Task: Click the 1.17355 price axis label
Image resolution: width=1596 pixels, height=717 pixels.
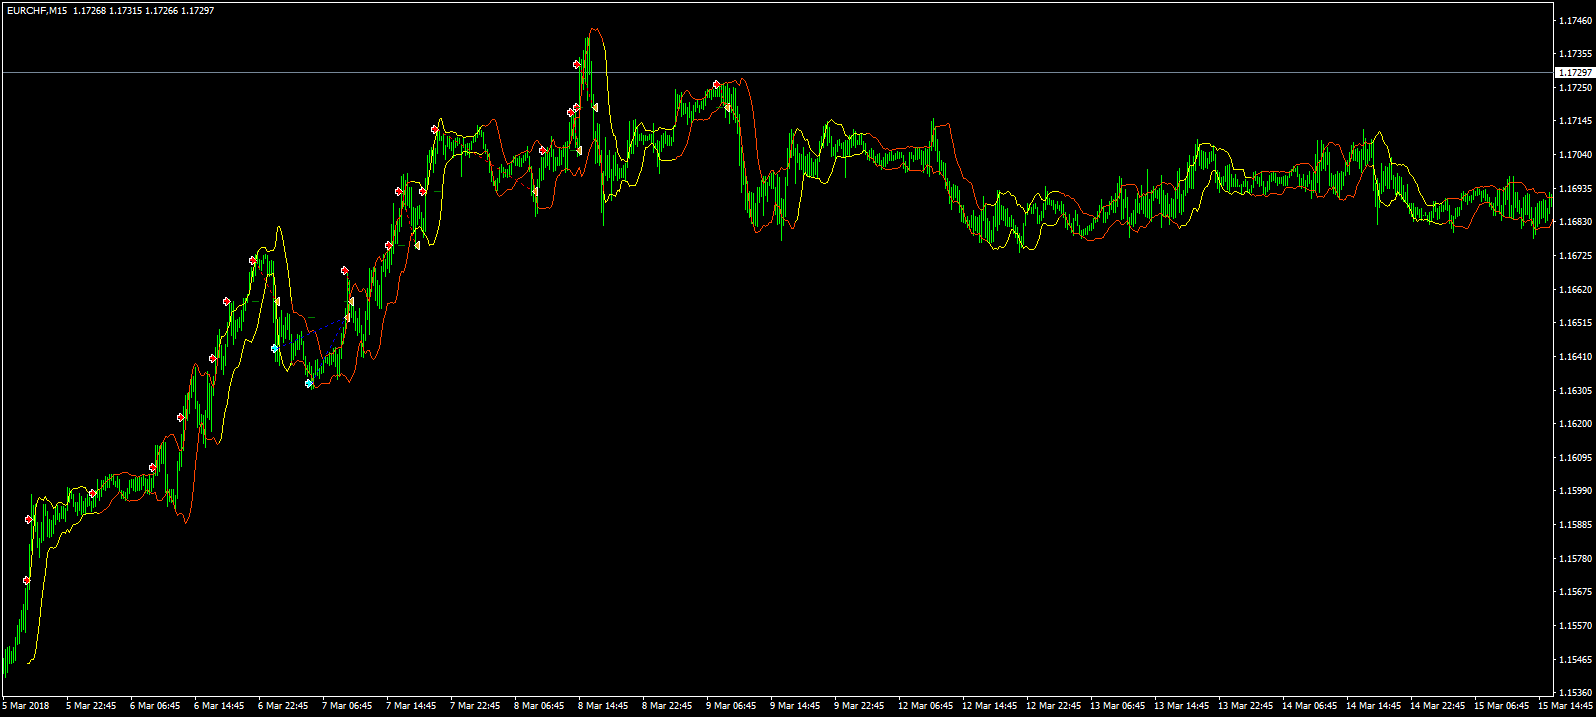Action: coord(1576,54)
